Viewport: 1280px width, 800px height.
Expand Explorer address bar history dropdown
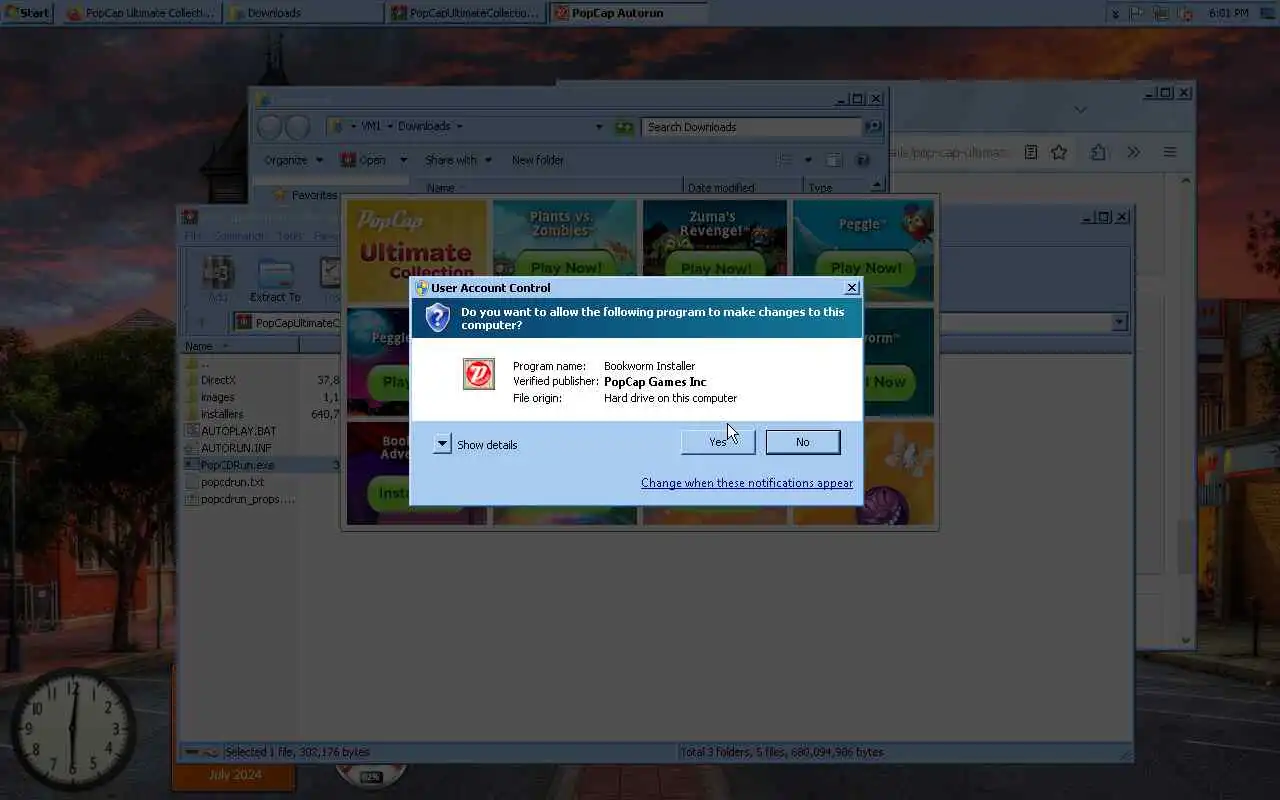click(599, 127)
